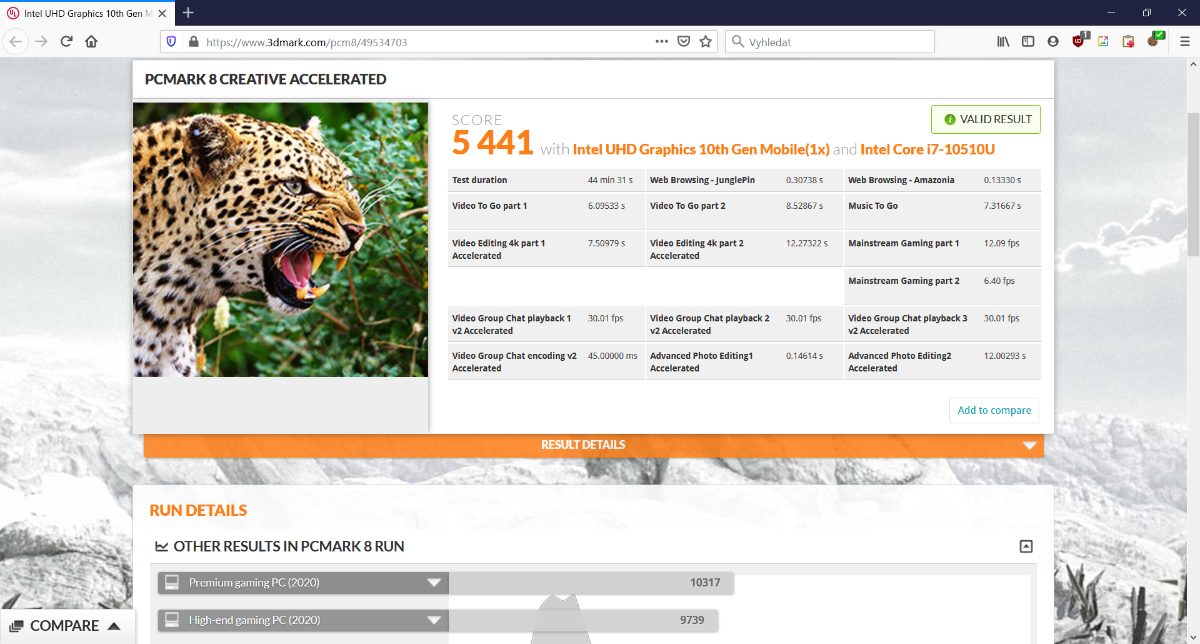Follow the Intel Core i7-10510U link
1200x644 pixels.
pyautogui.click(x=927, y=149)
